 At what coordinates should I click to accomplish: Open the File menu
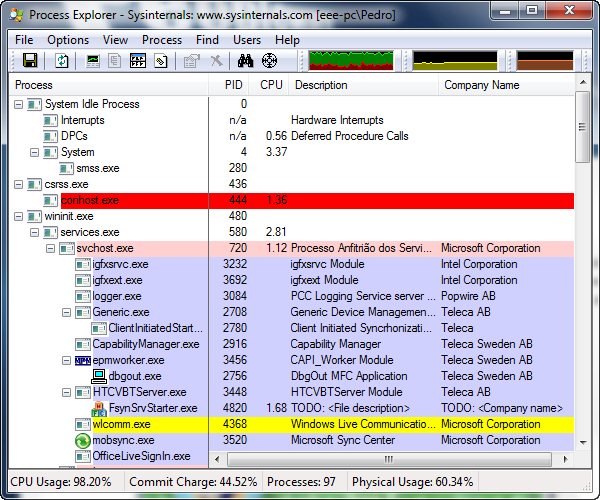(x=24, y=40)
